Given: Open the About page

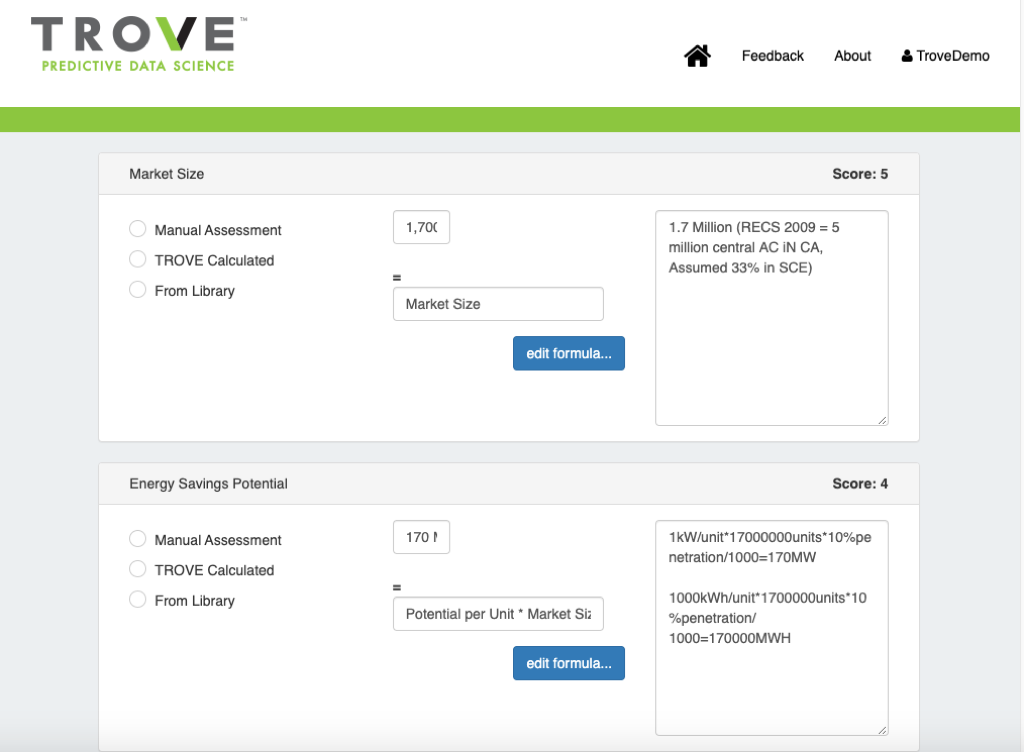Looking at the screenshot, I should tap(852, 56).
